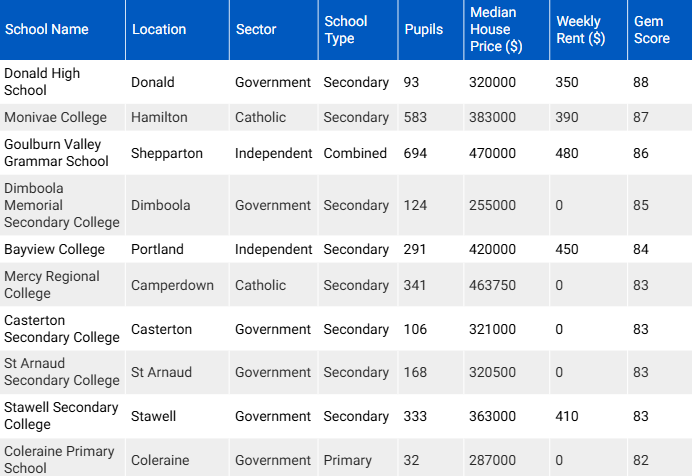
Task: Sort by School Name column header
Action: coord(46,29)
